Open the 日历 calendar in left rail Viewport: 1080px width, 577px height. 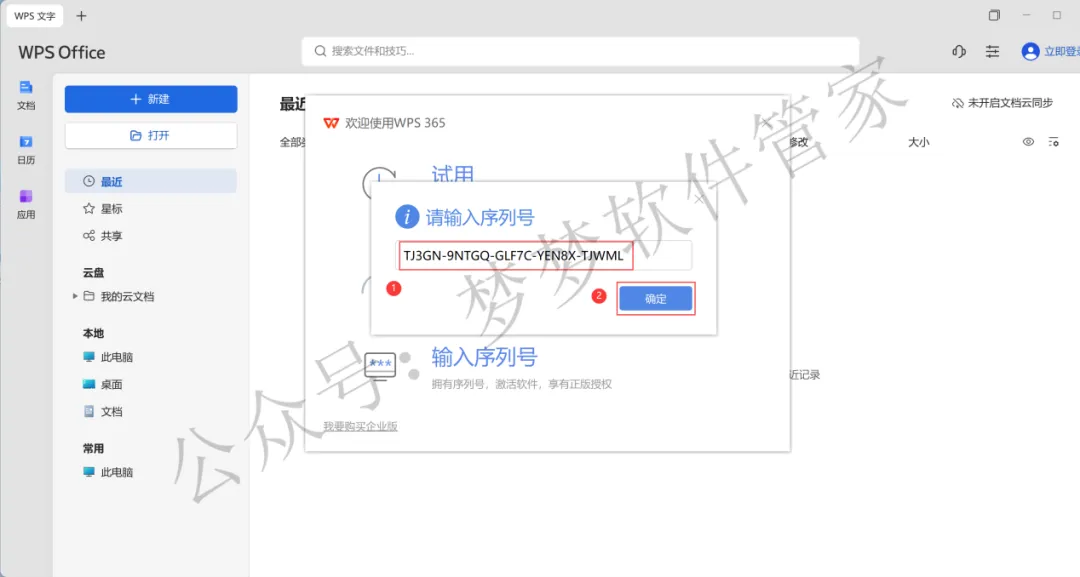[x=26, y=149]
